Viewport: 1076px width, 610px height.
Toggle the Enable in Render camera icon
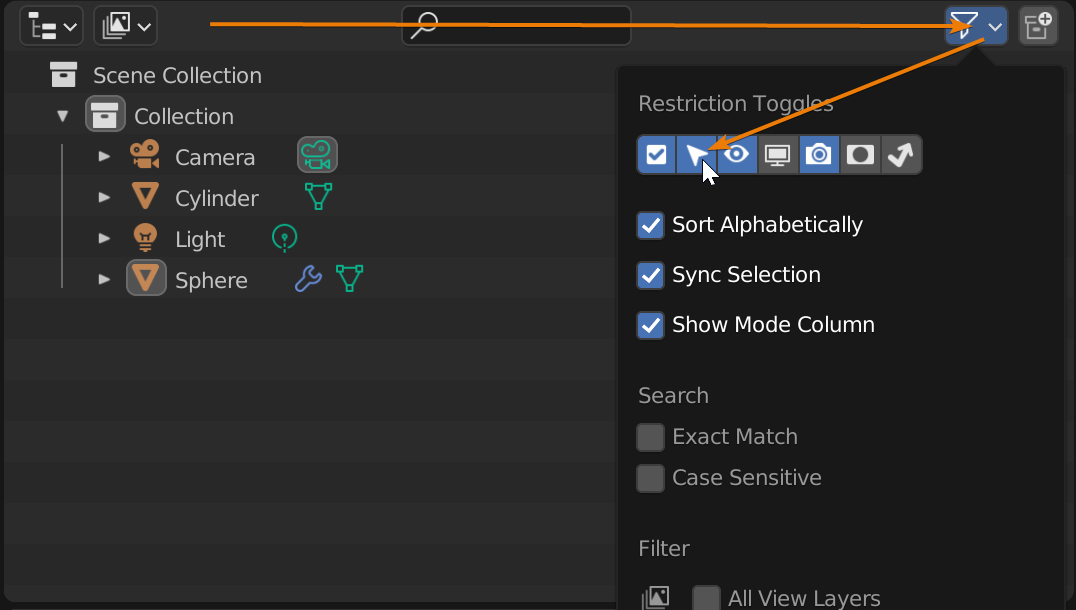(819, 155)
